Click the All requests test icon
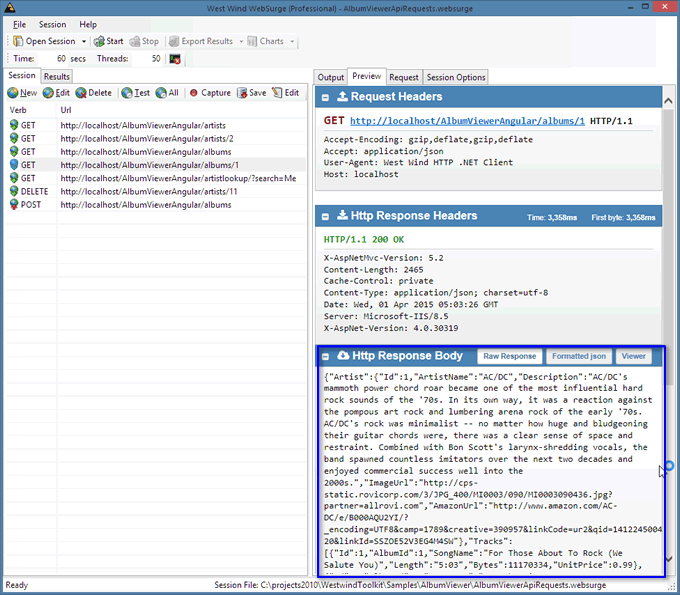Screen dimensions: 680x595 pyautogui.click(x=161, y=93)
